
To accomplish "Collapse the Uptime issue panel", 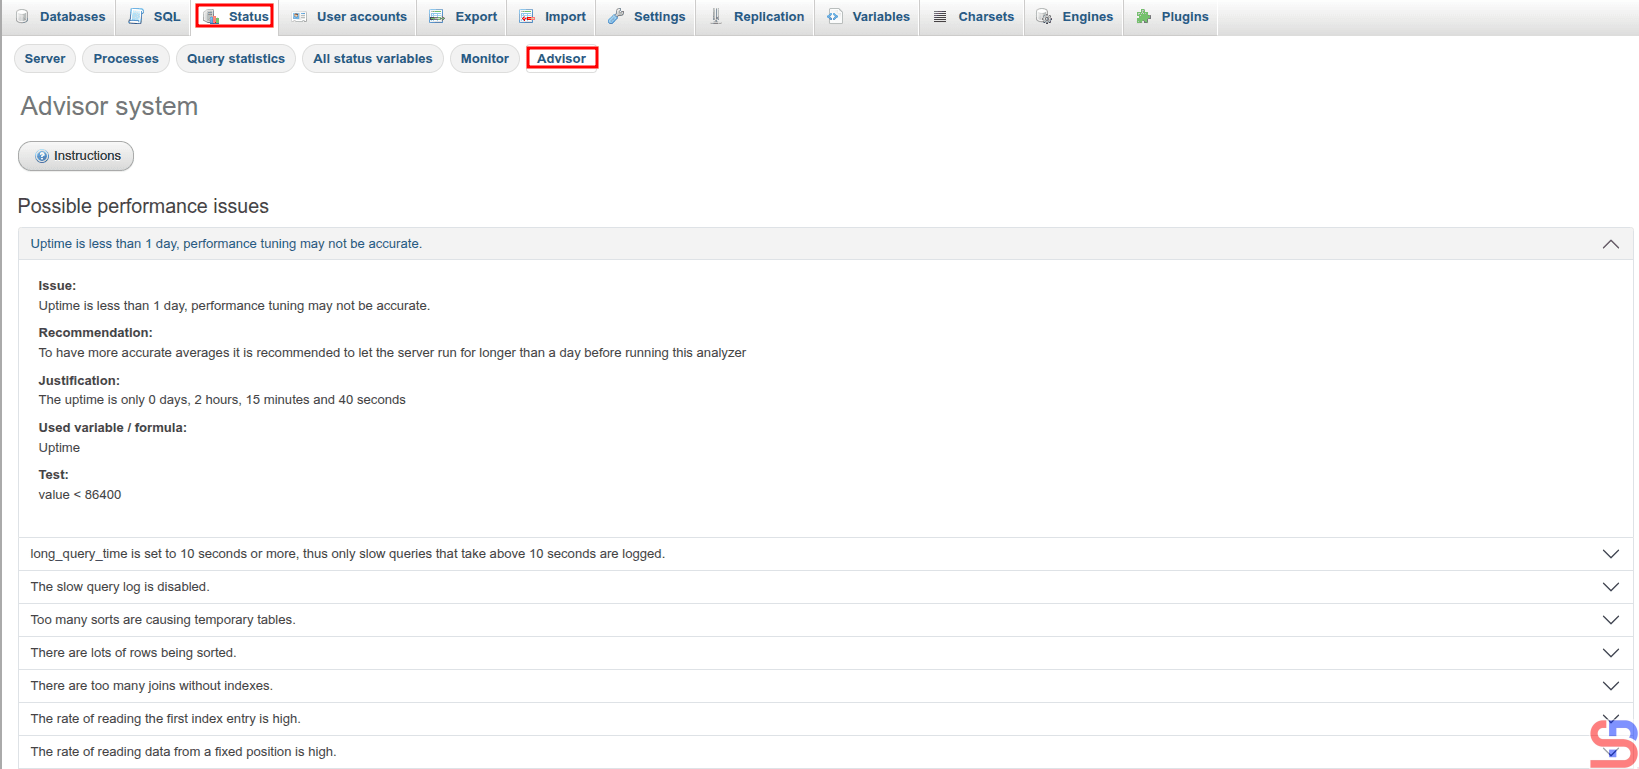I will tap(1610, 244).
